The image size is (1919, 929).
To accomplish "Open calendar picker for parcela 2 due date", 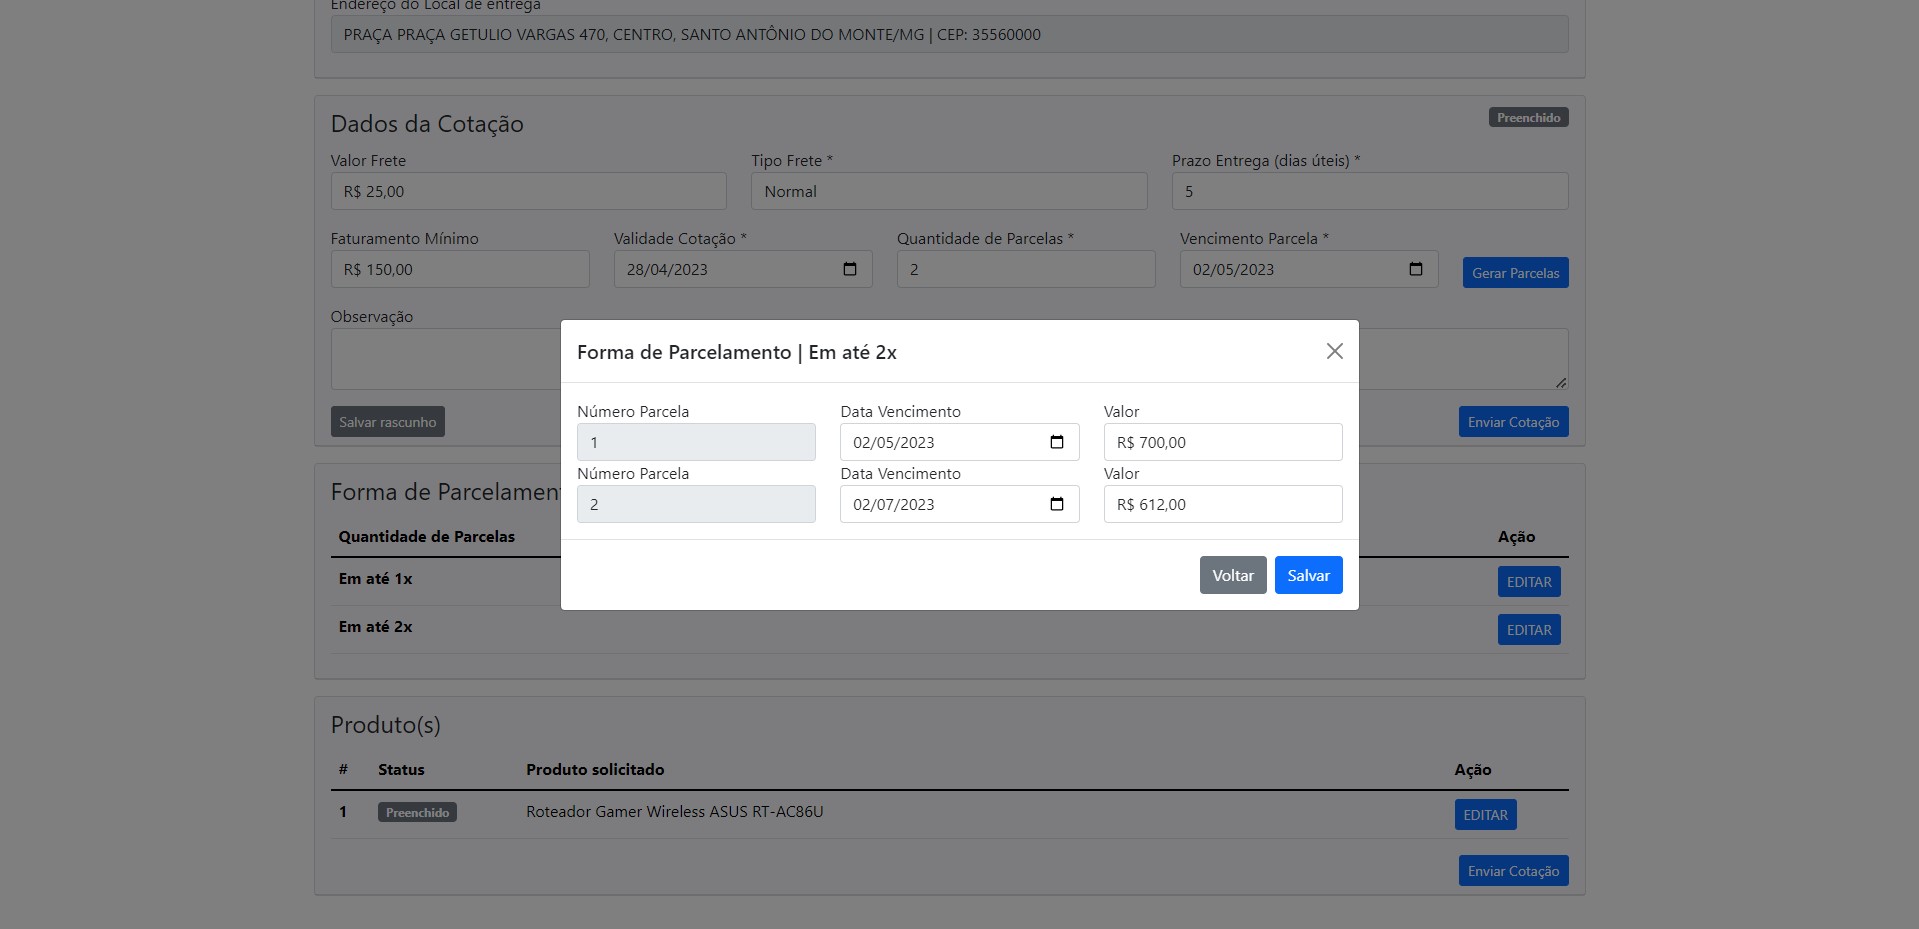I will pos(1057,504).
